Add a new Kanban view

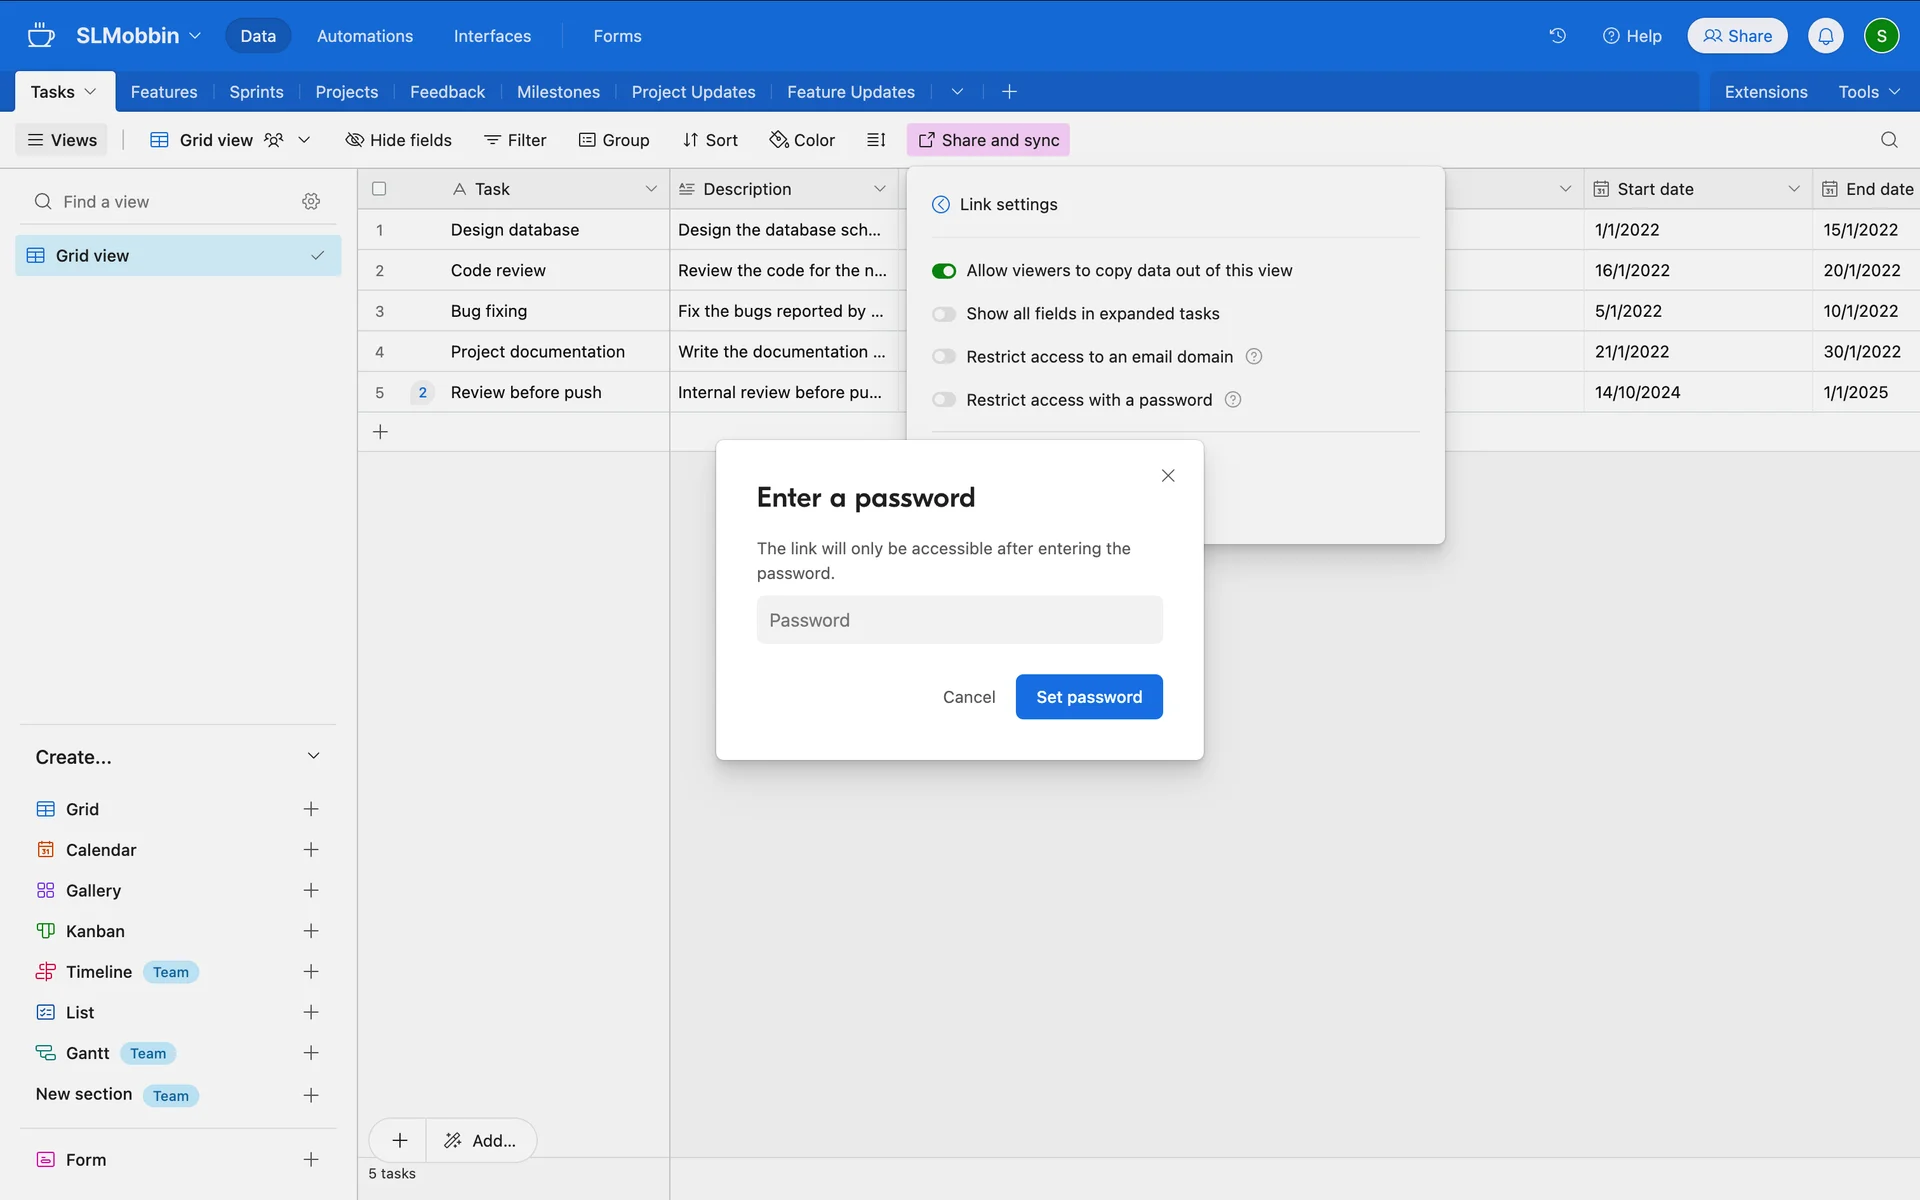pyautogui.click(x=311, y=931)
